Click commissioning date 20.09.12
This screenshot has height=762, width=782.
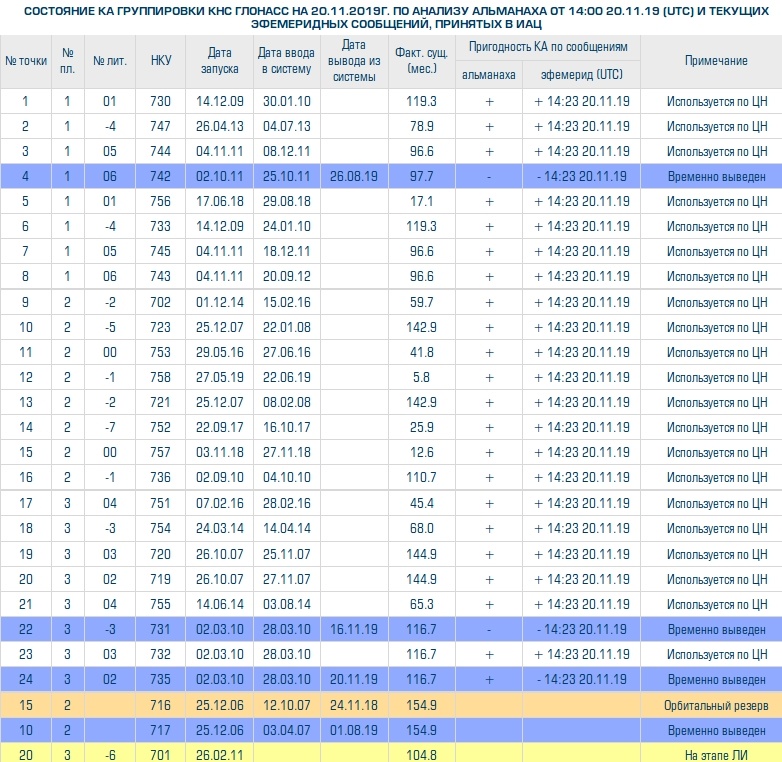coord(287,276)
